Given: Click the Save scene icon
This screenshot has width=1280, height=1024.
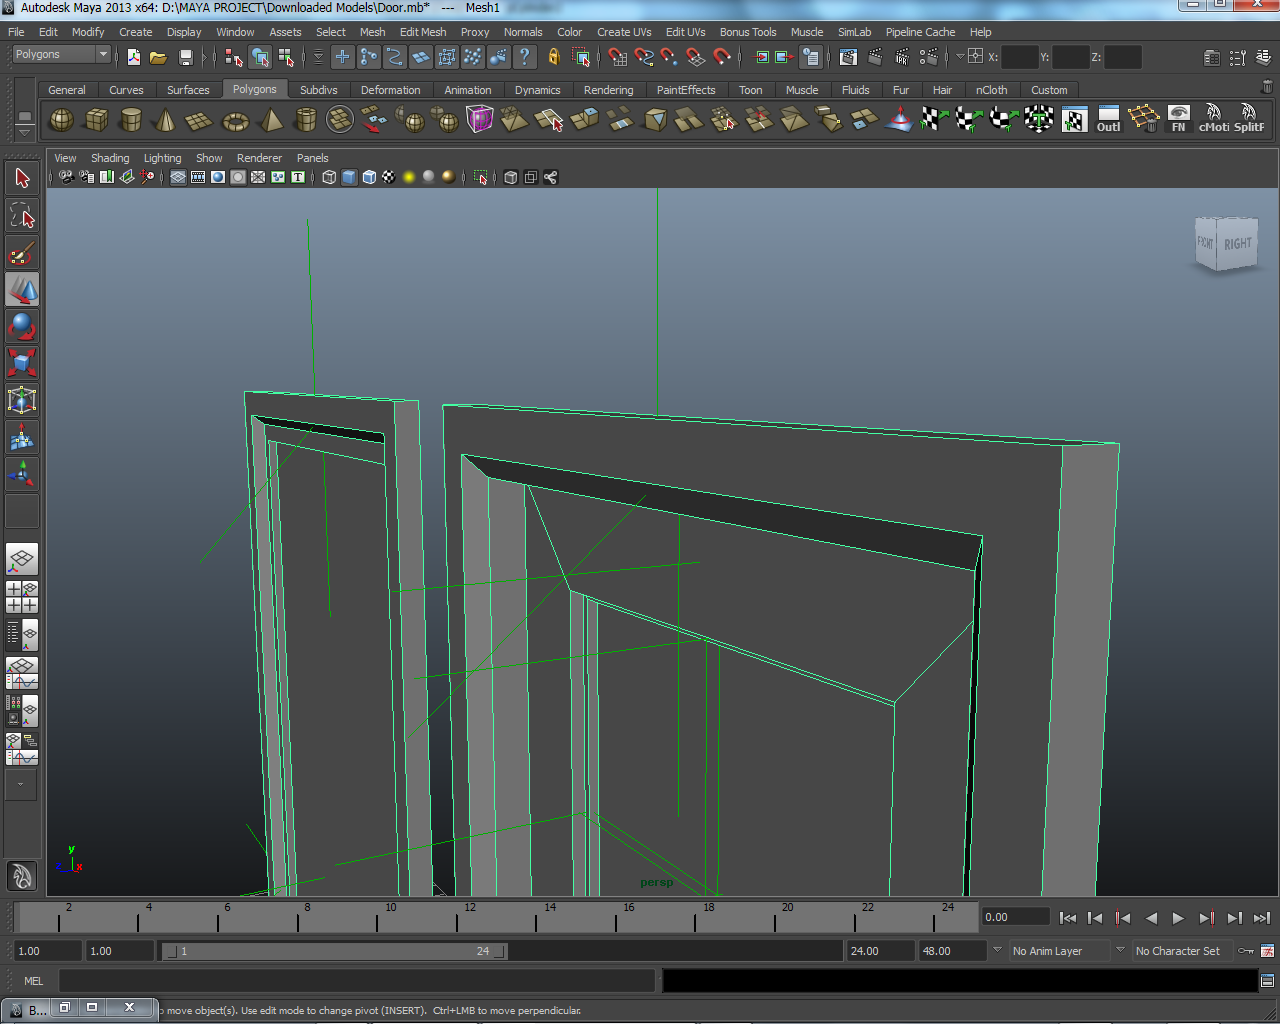Looking at the screenshot, I should pos(185,57).
